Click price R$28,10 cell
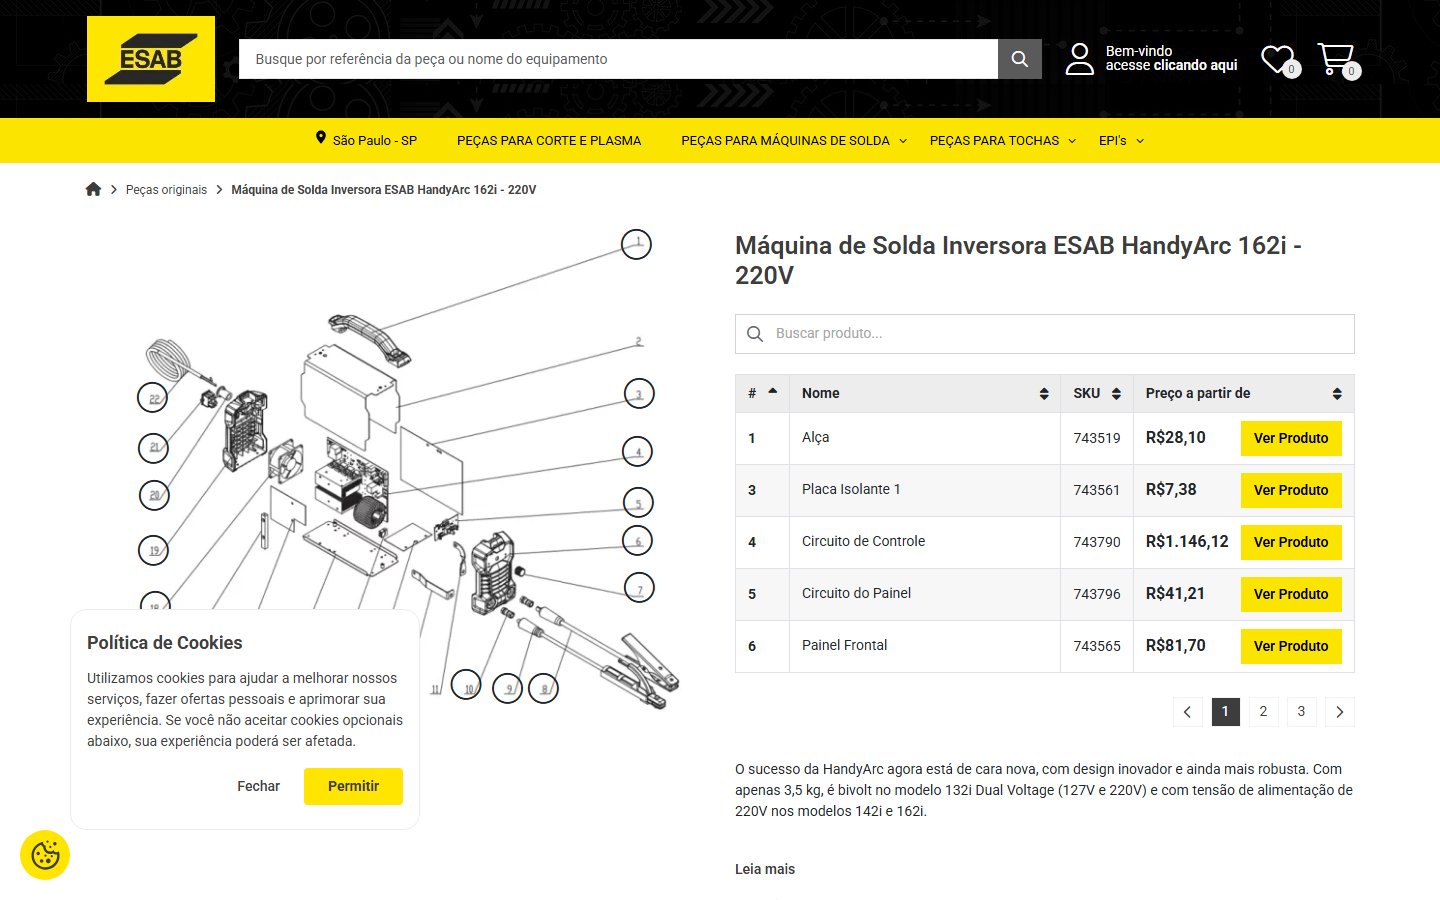Viewport: 1440px width, 900px height. (1176, 437)
